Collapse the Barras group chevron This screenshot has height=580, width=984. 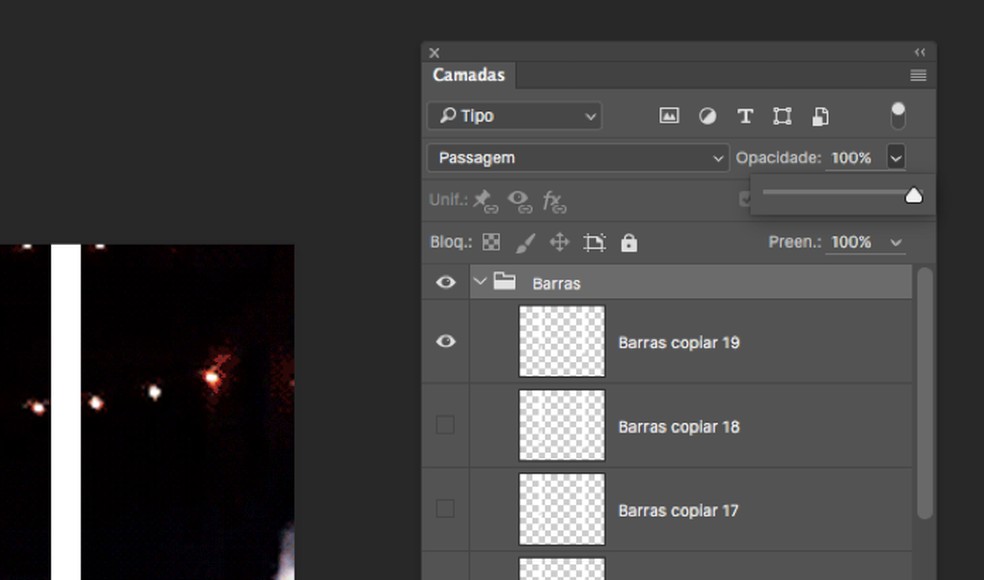pos(480,282)
